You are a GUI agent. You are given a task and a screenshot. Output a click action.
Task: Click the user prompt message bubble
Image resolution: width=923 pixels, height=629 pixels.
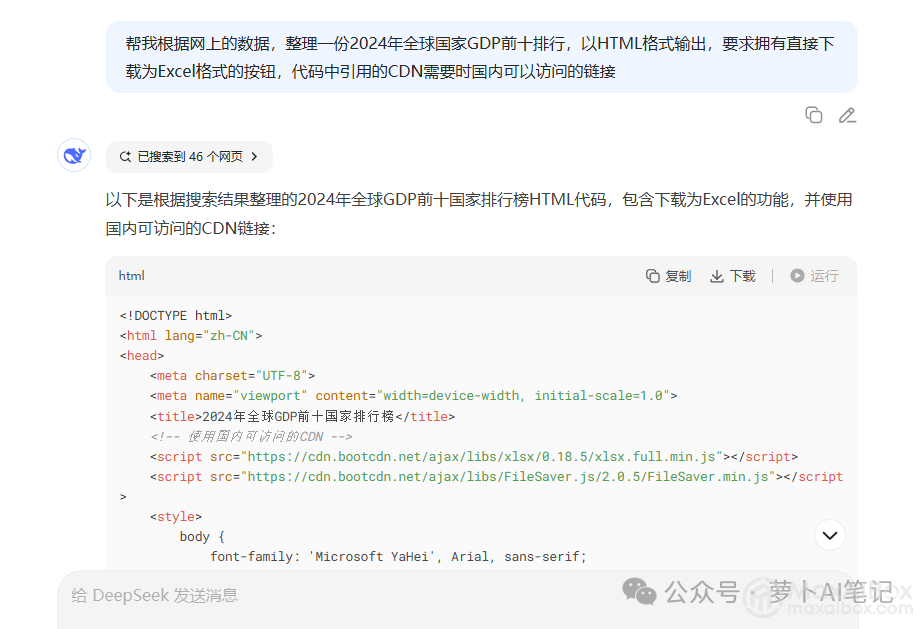tap(481, 57)
